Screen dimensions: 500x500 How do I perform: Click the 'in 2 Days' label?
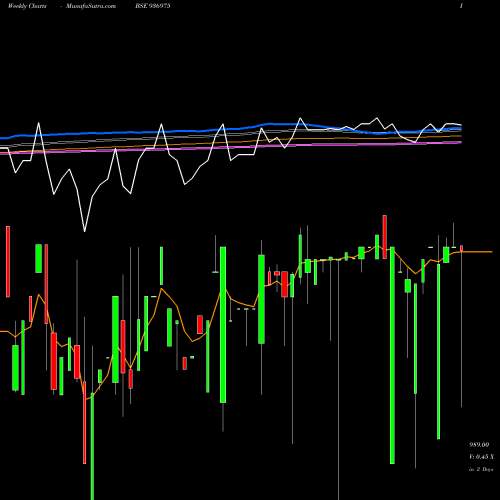click(481, 469)
